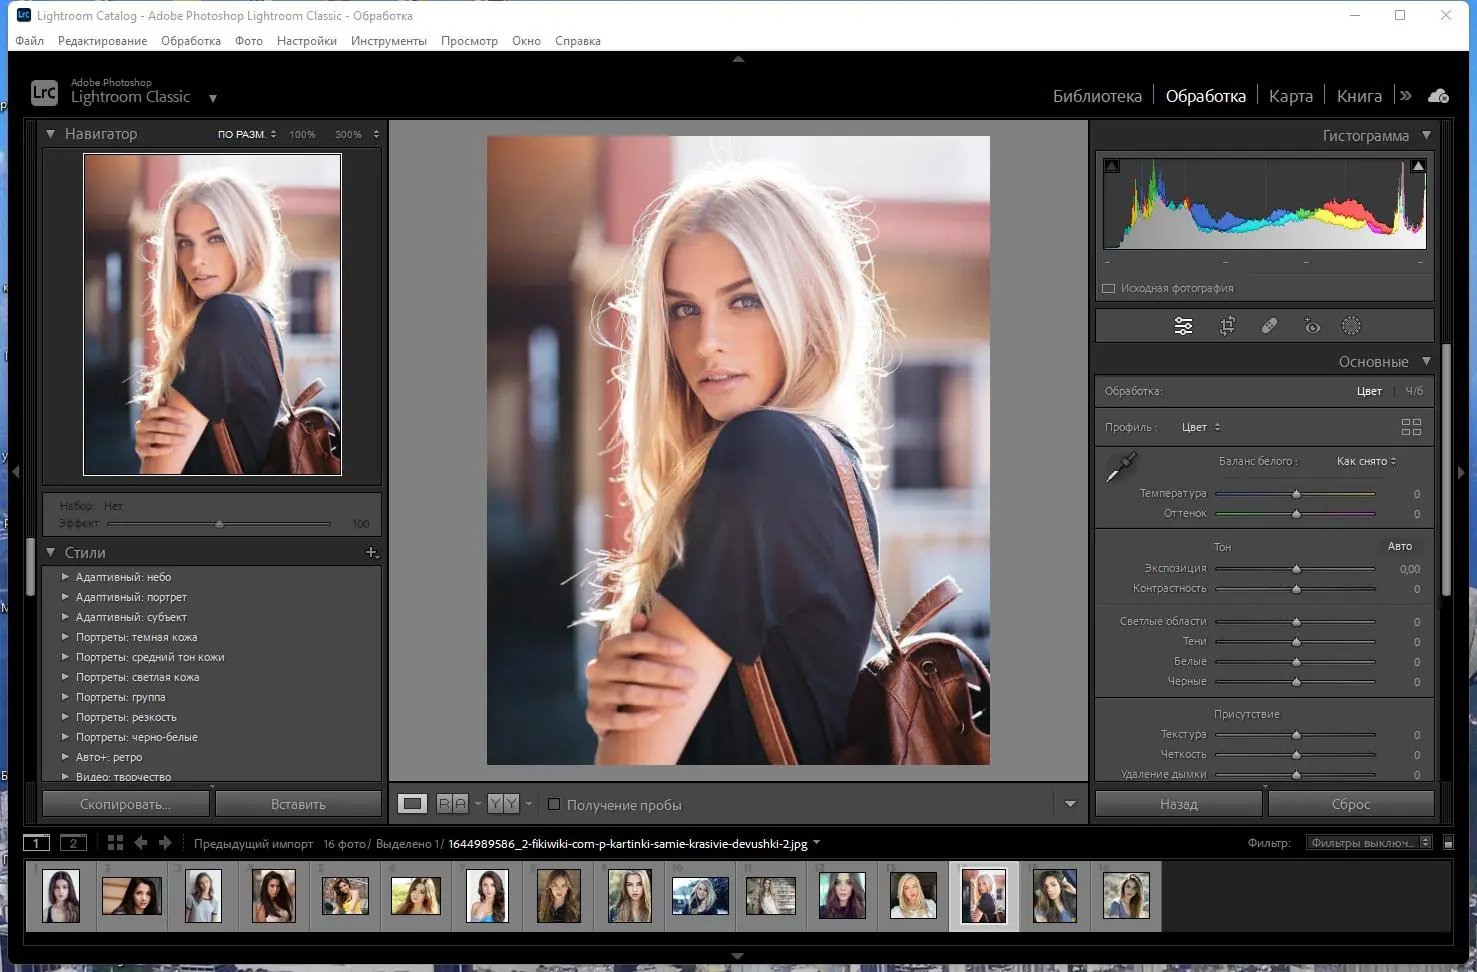This screenshot has width=1477, height=972.
Task: Open the Баланс белого 'Как снято' dropdown
Action: click(x=1366, y=461)
